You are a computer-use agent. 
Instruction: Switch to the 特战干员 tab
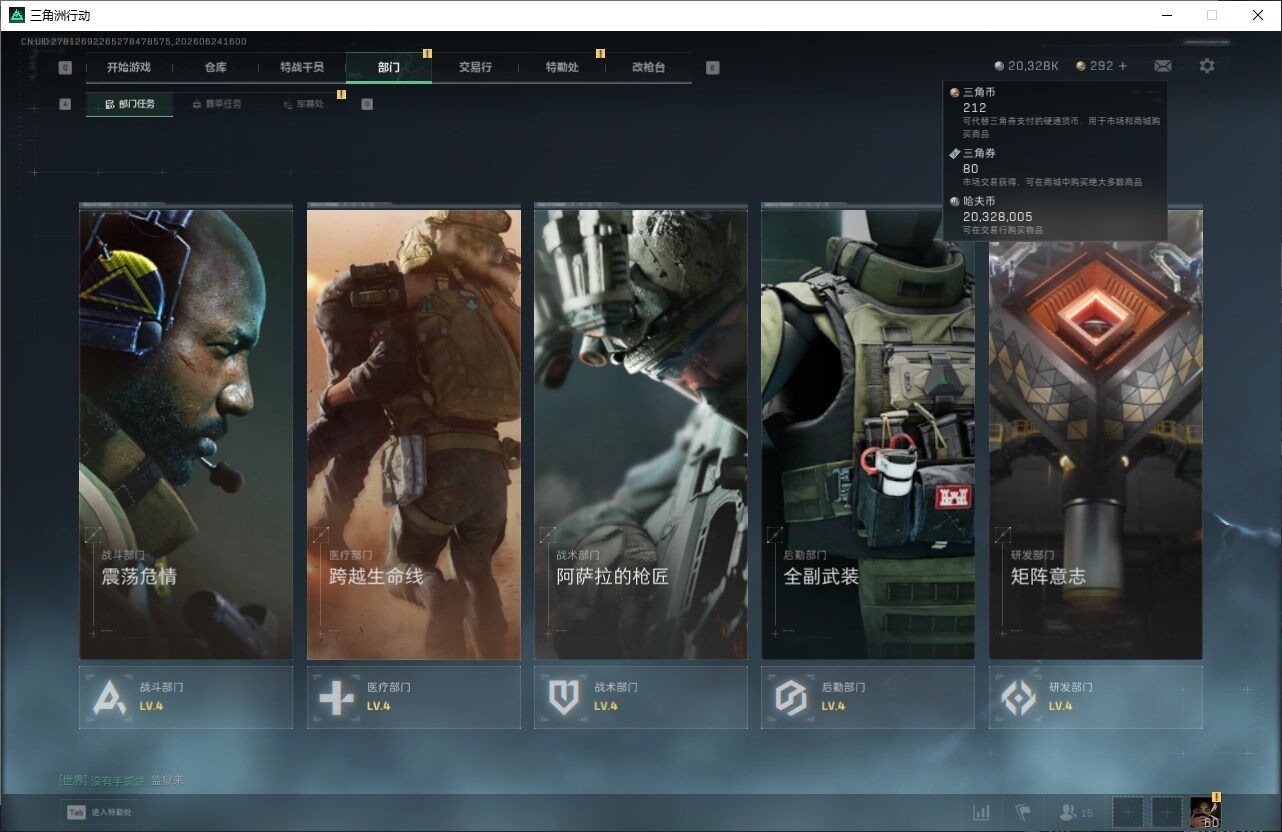coord(302,68)
